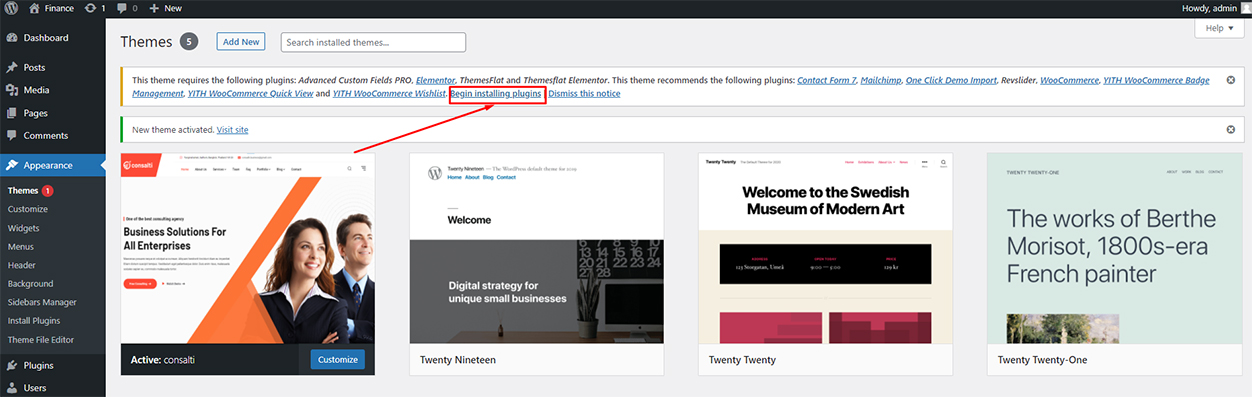
Task: Dismiss the New theme activated notice
Action: coord(1231,130)
